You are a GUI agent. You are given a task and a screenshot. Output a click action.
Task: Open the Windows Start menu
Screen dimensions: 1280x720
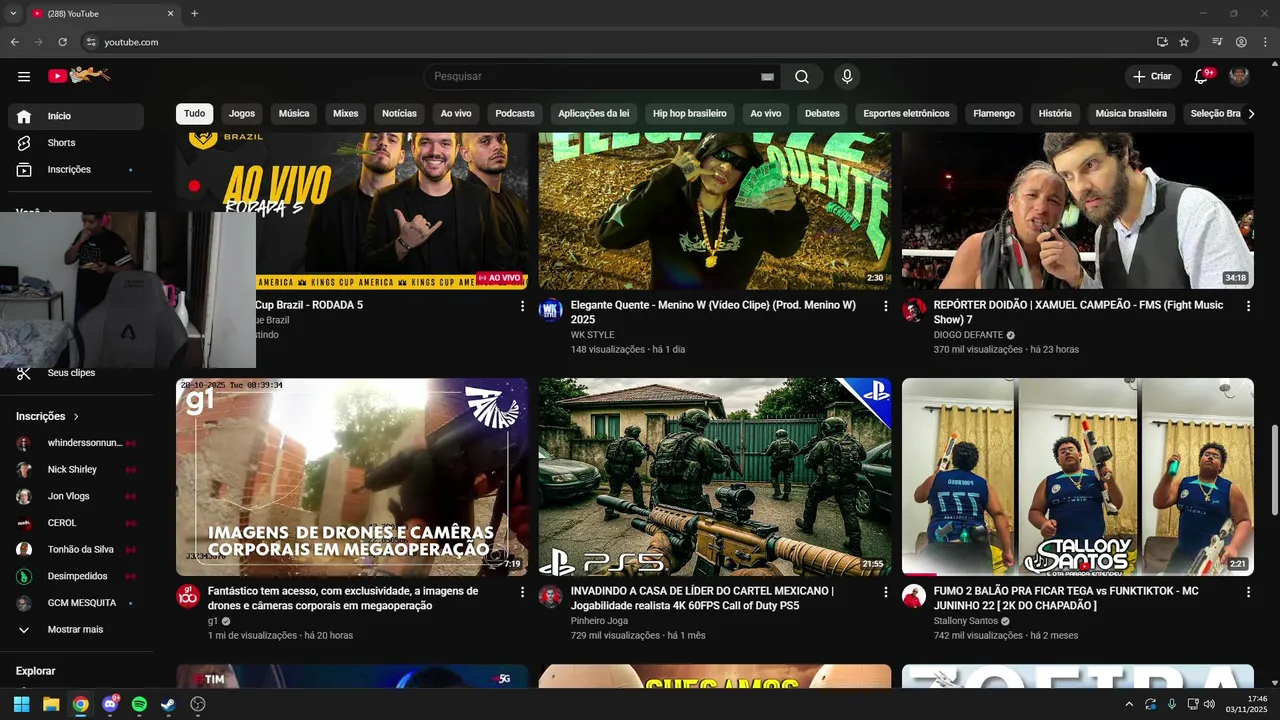(x=22, y=704)
